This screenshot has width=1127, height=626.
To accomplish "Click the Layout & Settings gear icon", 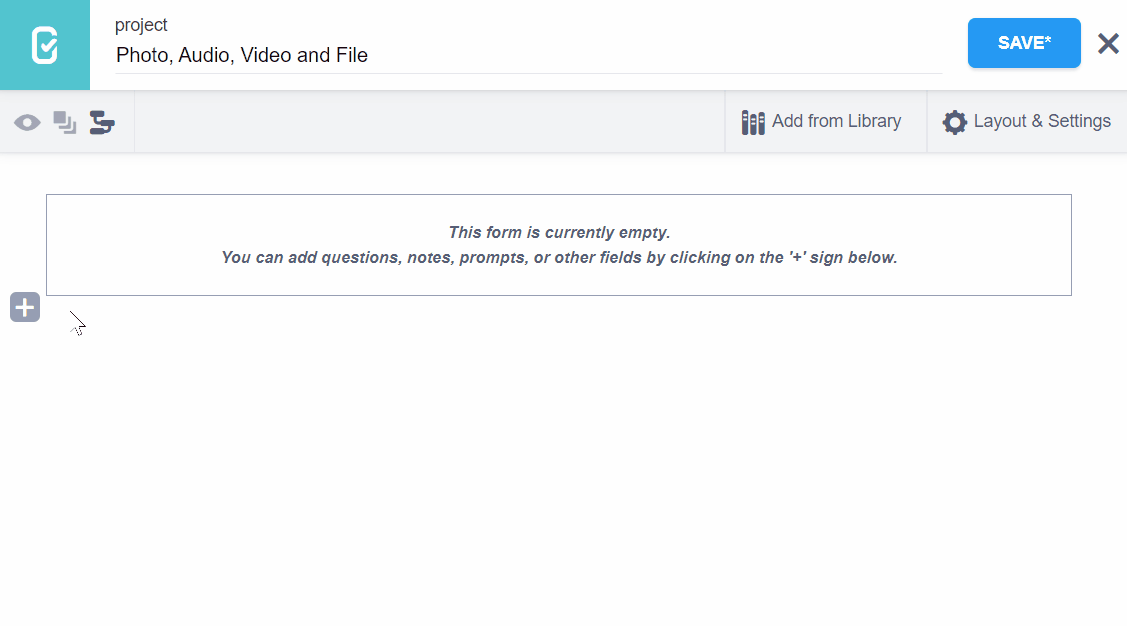I will tap(955, 122).
